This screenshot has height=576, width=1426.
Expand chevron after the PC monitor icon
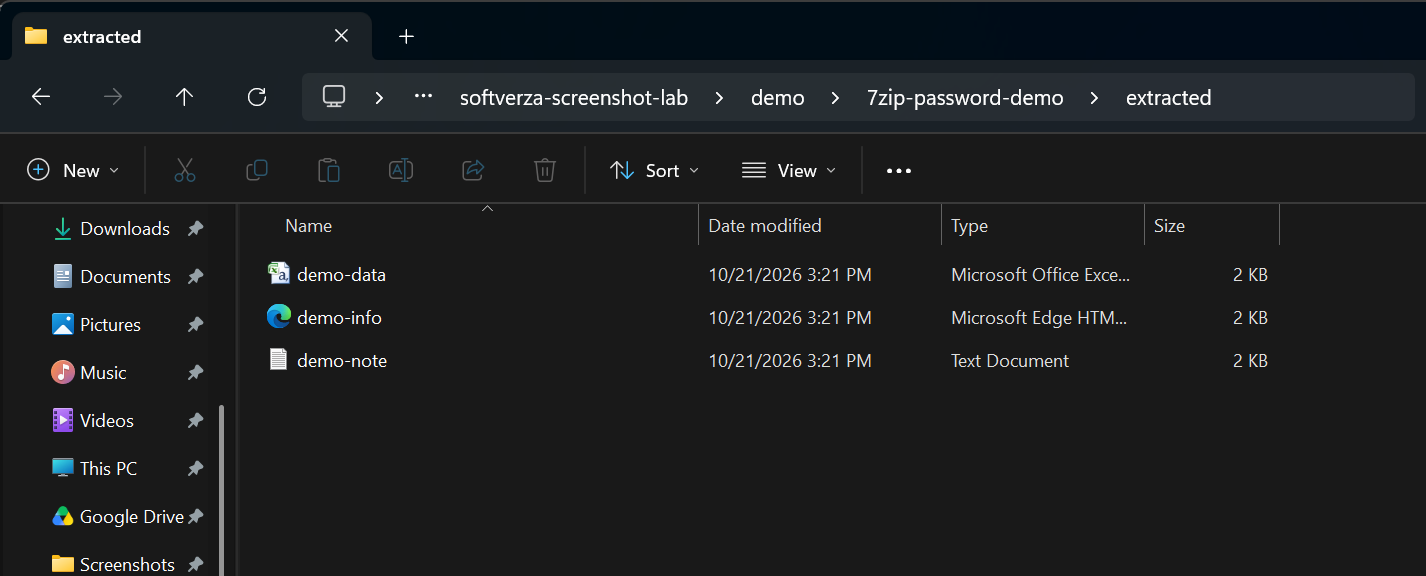(x=379, y=98)
